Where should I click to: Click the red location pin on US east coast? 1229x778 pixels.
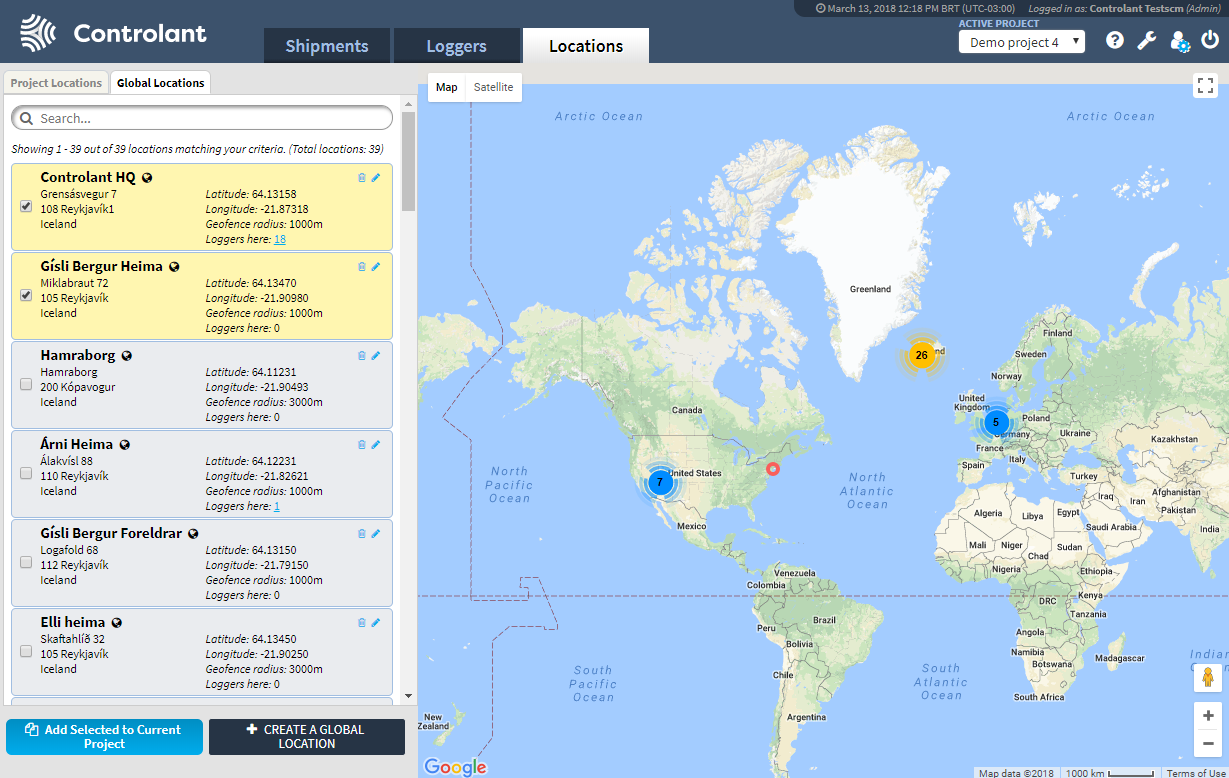click(772, 468)
